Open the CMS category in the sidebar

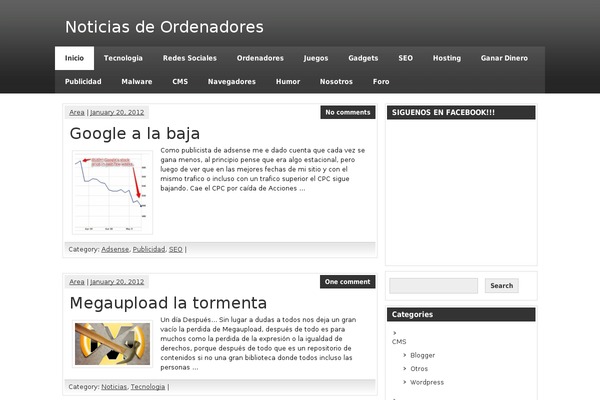point(399,342)
